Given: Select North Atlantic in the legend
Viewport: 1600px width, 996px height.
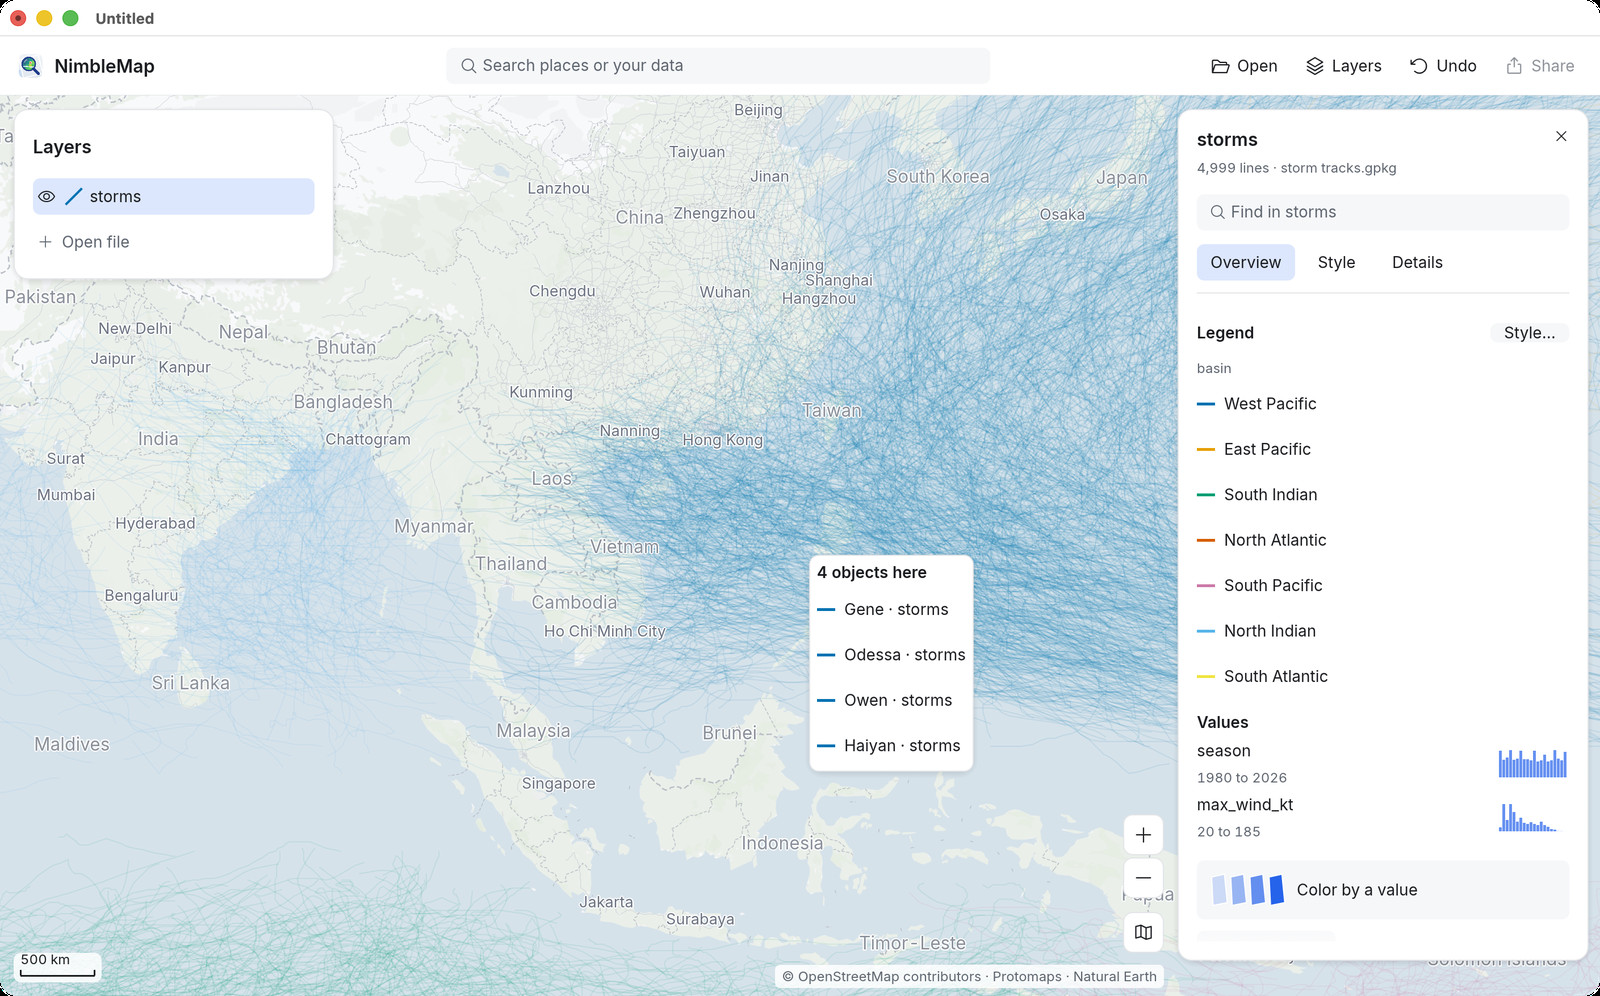Looking at the screenshot, I should [1275, 540].
